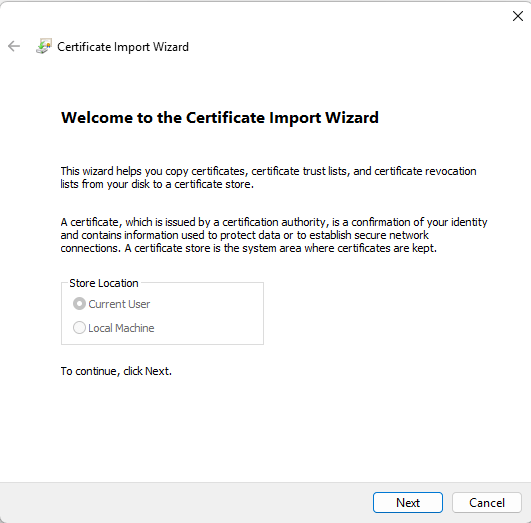The image size is (531, 523).
Task: Close the Certificate Import Wizard window
Action: pos(517,16)
